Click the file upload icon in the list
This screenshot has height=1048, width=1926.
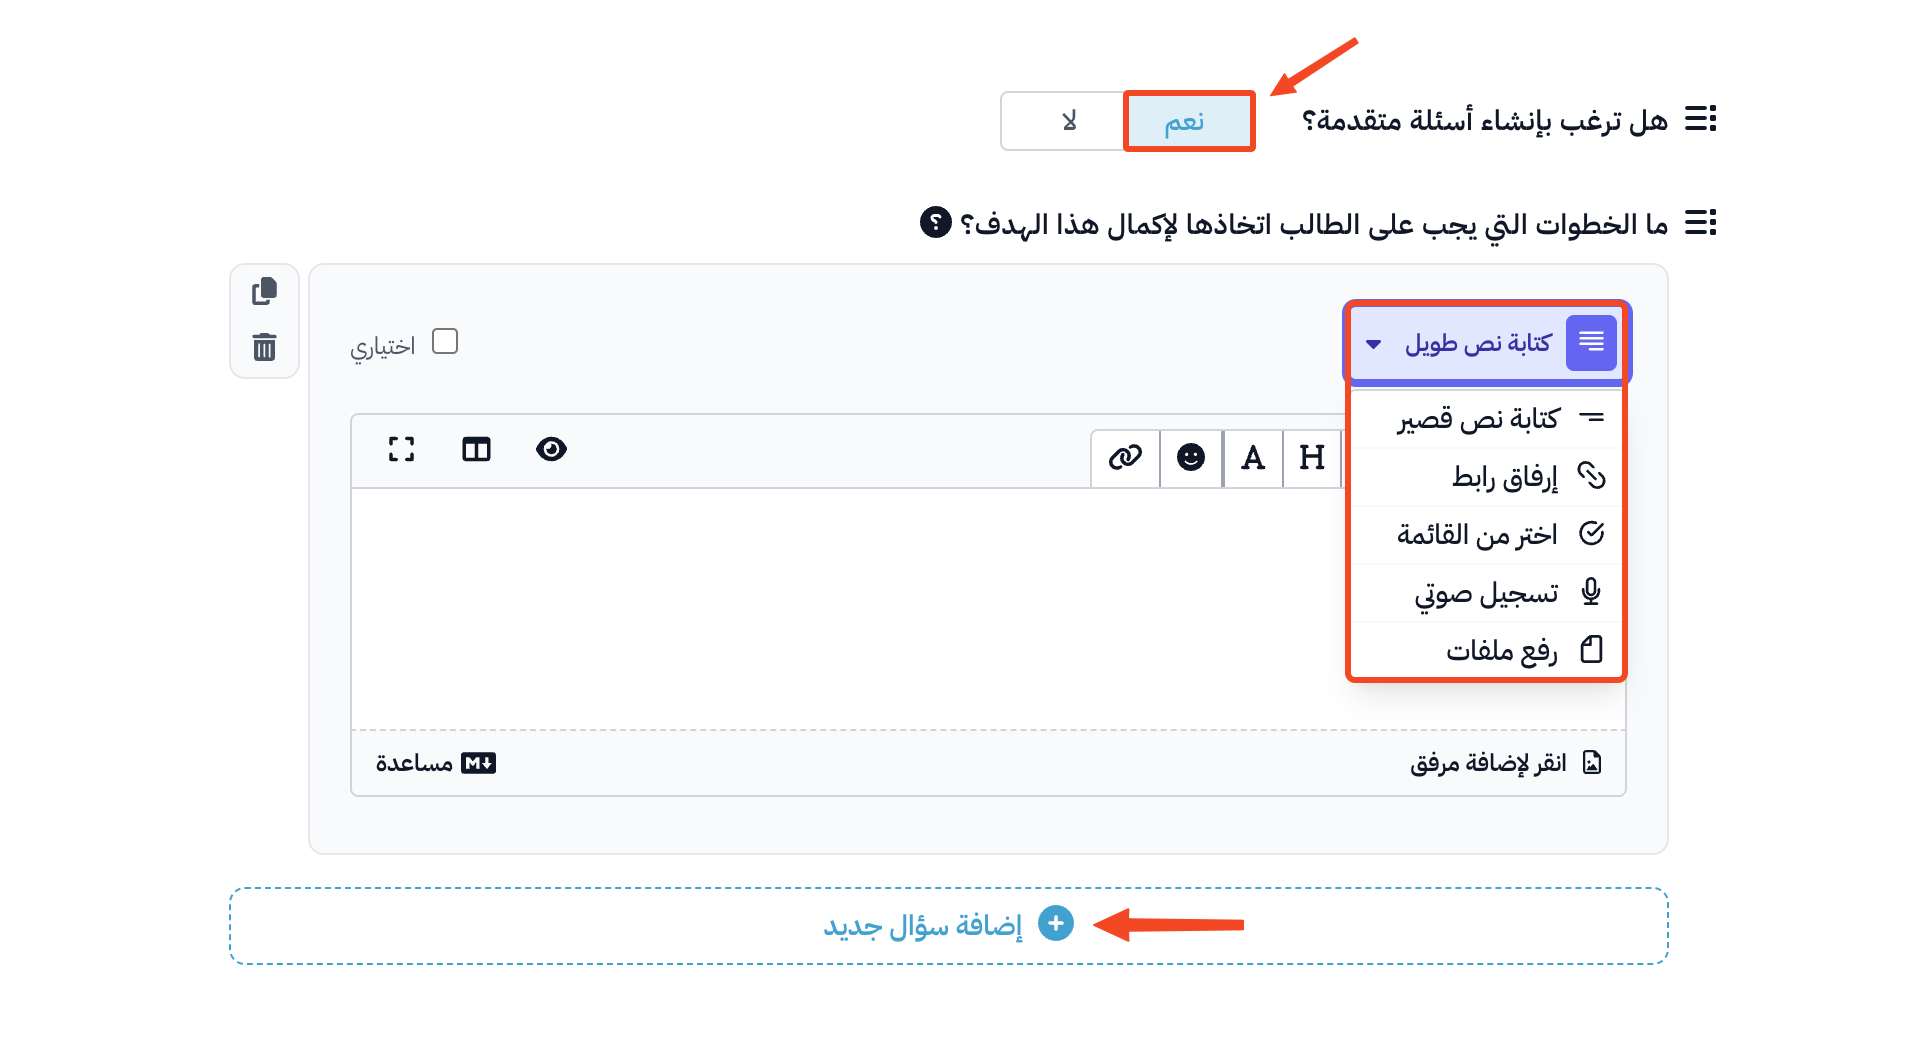coord(1591,650)
